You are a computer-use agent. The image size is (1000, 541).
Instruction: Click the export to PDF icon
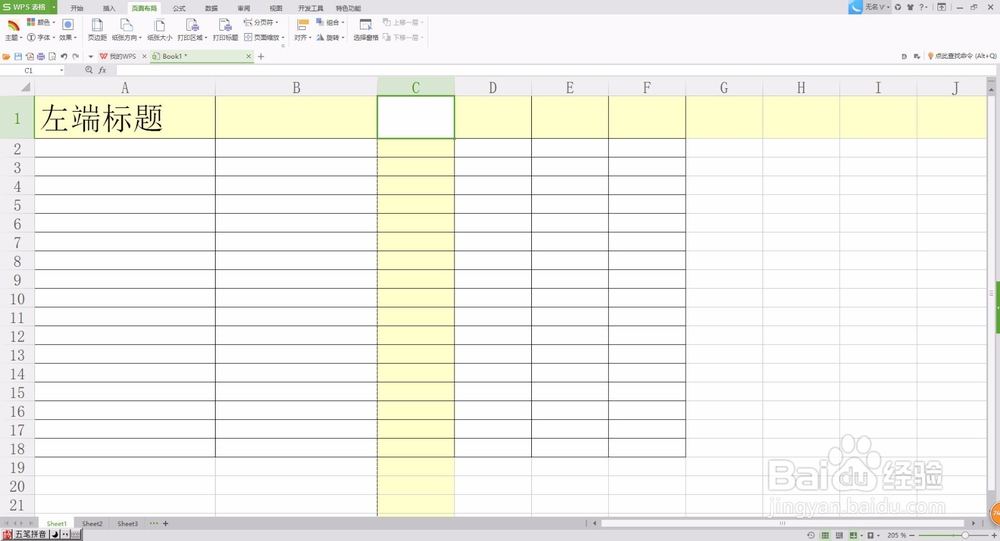coord(29,56)
